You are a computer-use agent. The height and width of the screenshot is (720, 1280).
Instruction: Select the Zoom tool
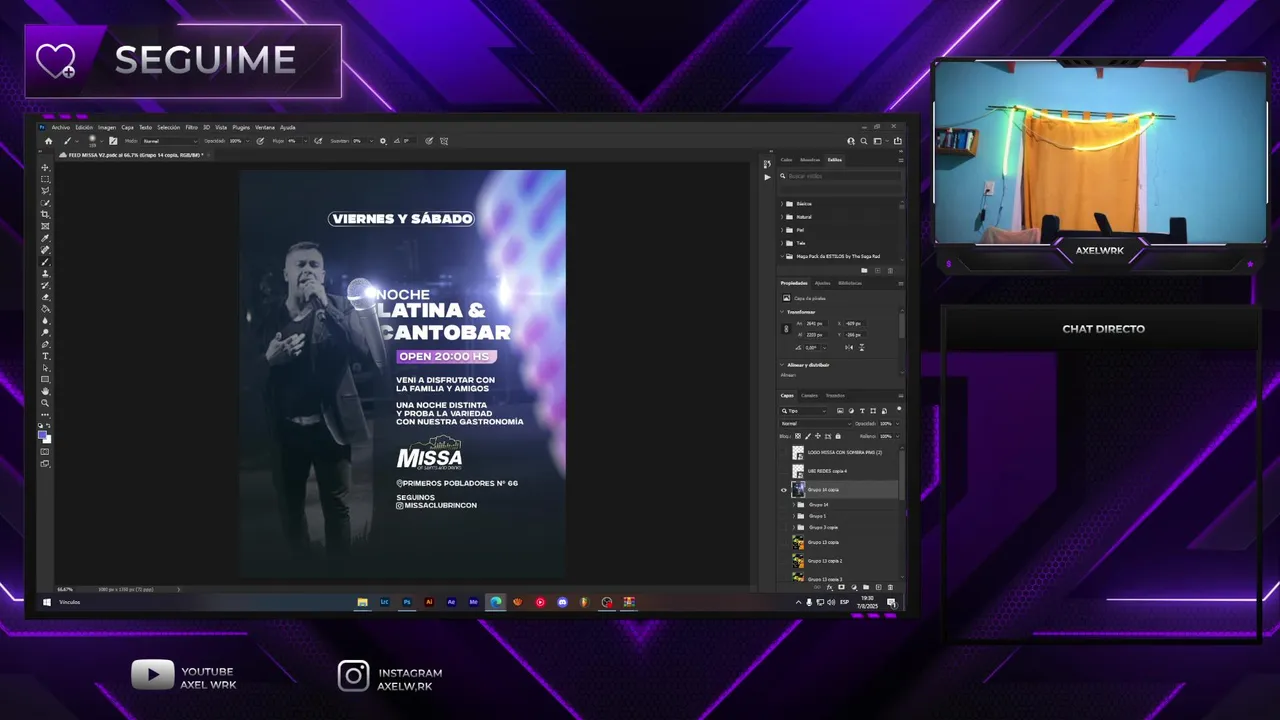(x=46, y=403)
